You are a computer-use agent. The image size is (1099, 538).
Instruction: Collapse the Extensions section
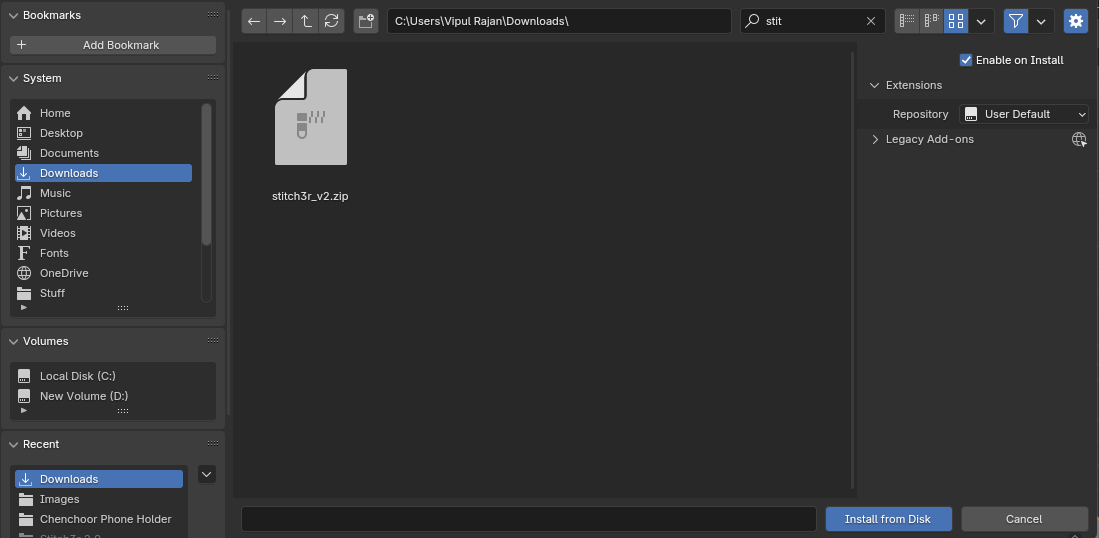874,85
